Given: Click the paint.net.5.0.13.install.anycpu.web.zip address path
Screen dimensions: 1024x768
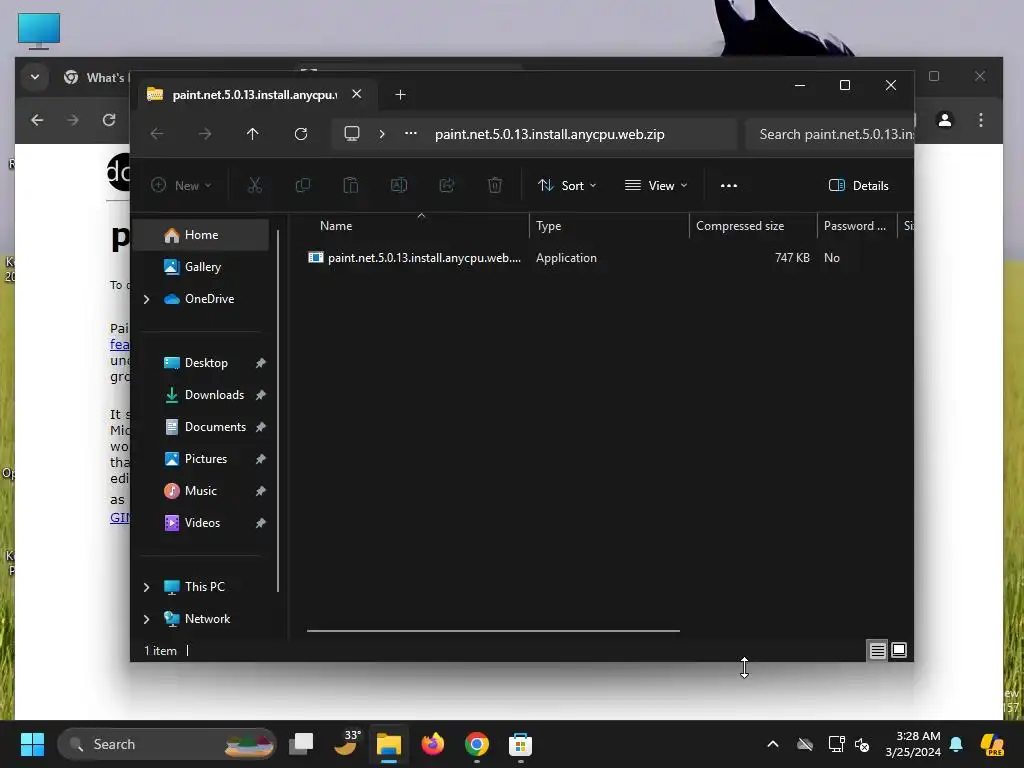Looking at the screenshot, I should coord(550,135).
